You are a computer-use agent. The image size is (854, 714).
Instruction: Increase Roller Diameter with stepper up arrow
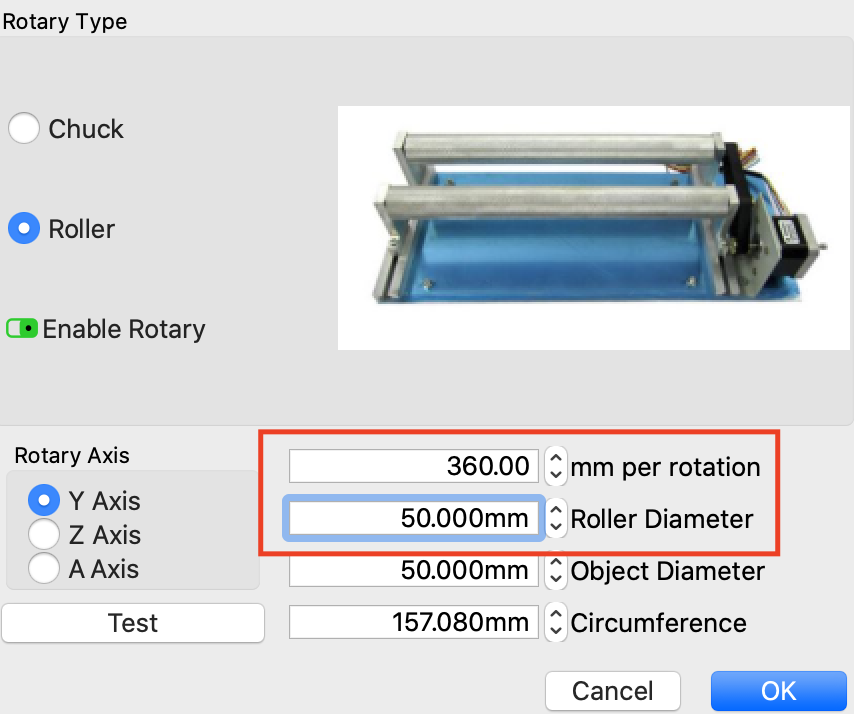click(x=556, y=511)
